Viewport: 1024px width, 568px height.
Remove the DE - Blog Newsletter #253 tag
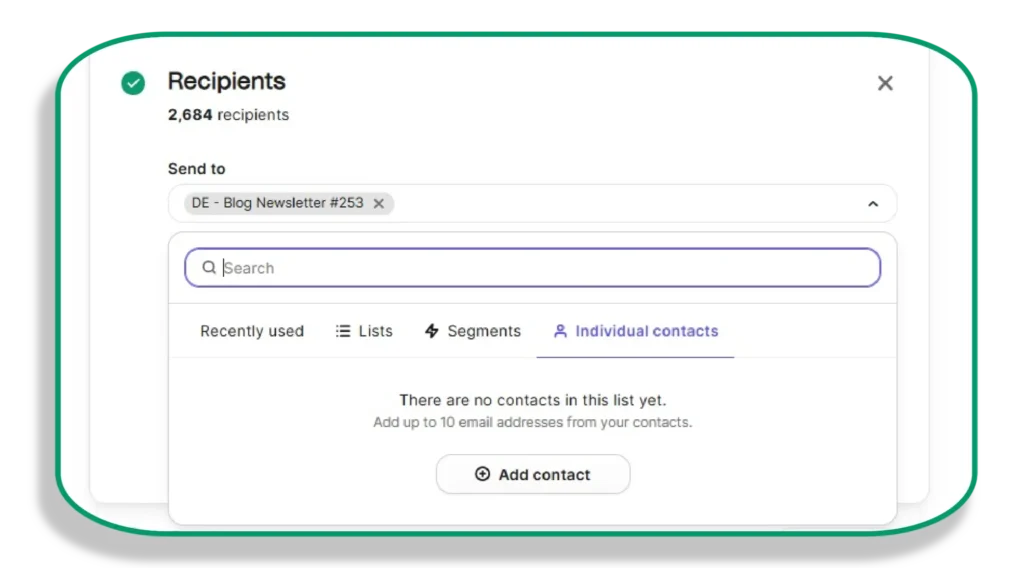tap(379, 204)
